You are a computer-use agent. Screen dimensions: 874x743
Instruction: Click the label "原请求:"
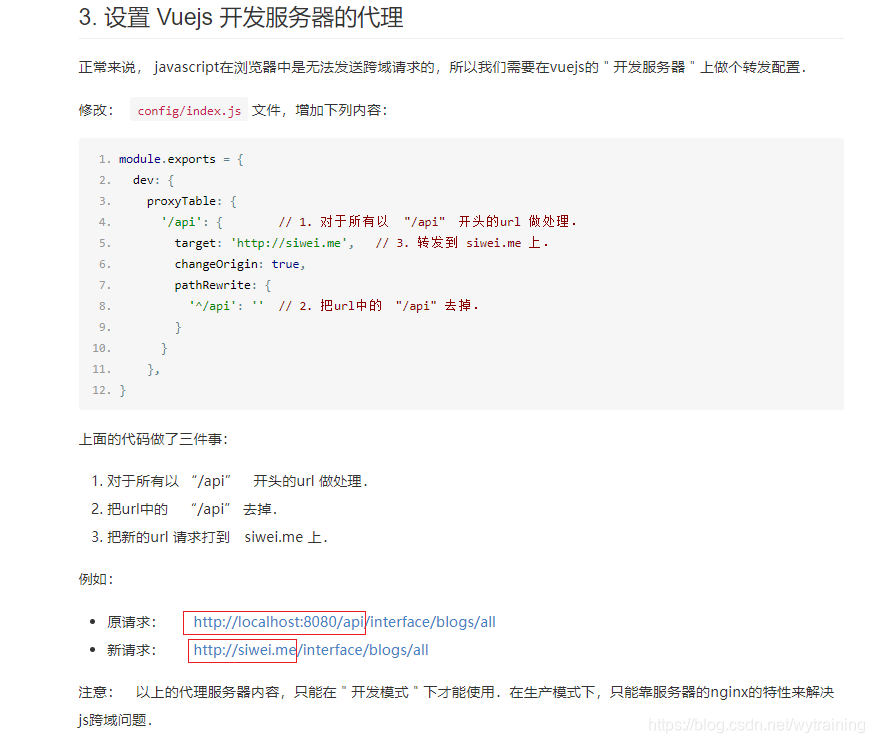(132, 622)
